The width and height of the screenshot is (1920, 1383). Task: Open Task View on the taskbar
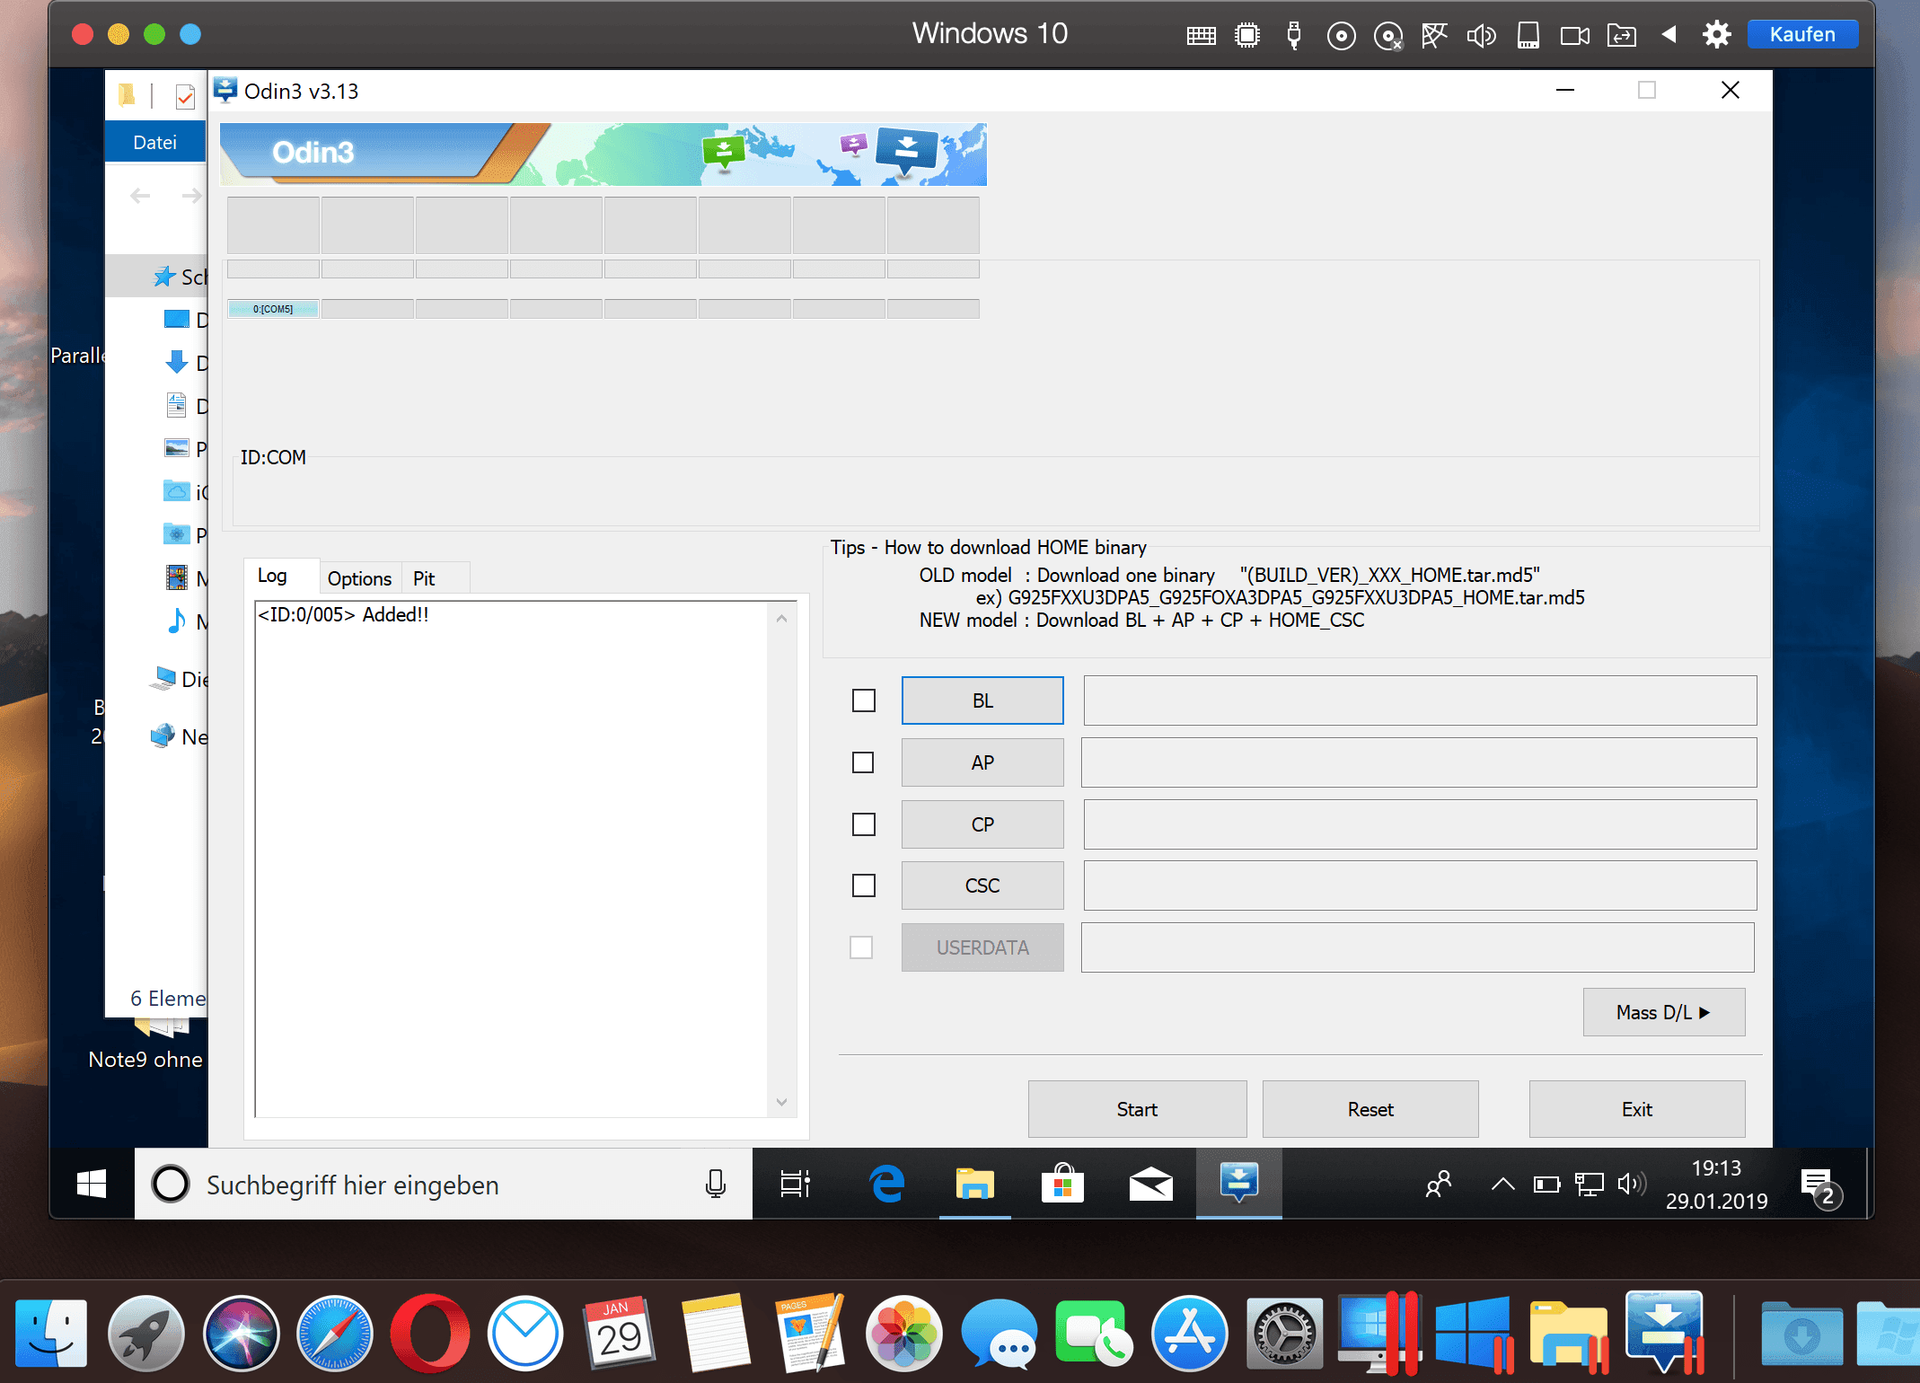click(x=795, y=1184)
